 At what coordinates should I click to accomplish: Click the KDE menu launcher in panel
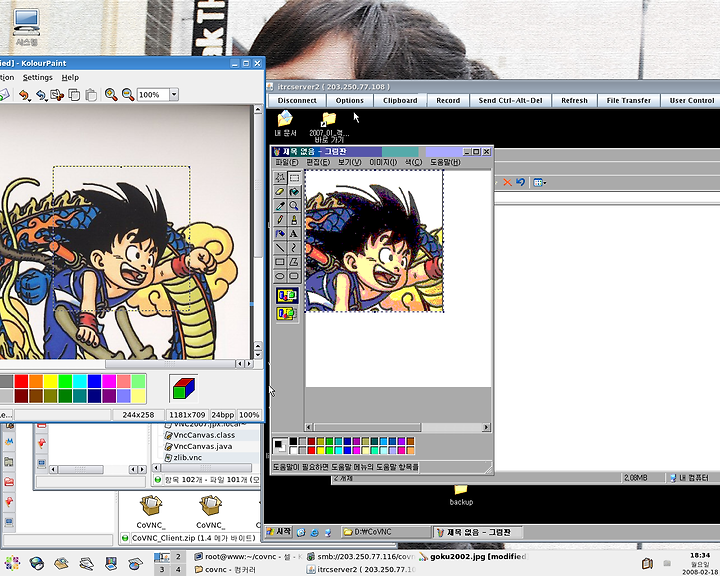tap(12, 563)
